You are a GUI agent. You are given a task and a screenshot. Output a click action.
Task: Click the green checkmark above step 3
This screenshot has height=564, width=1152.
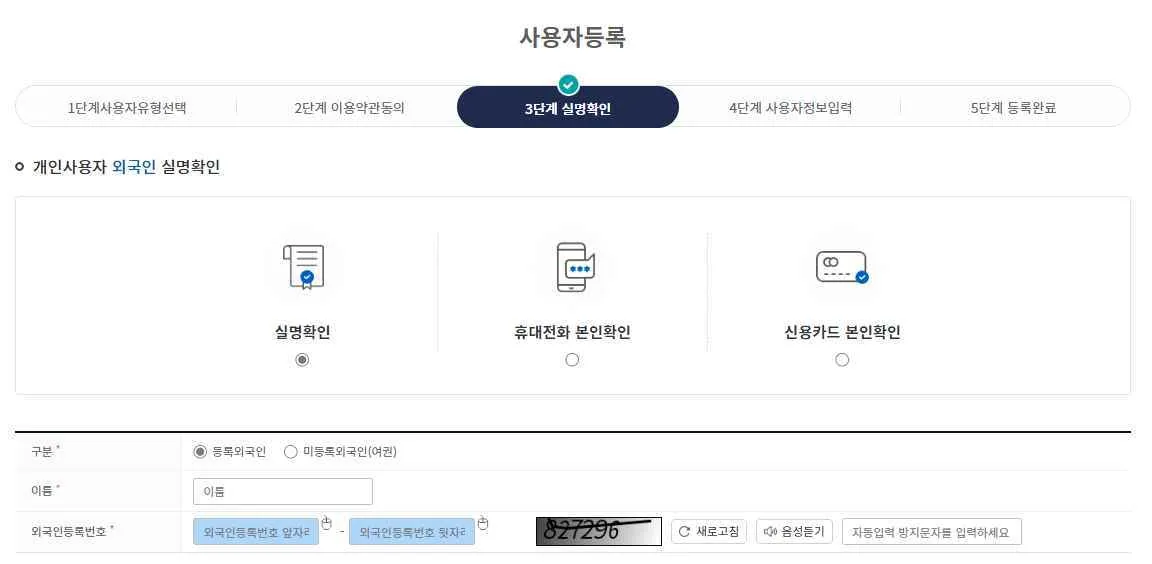click(x=568, y=84)
